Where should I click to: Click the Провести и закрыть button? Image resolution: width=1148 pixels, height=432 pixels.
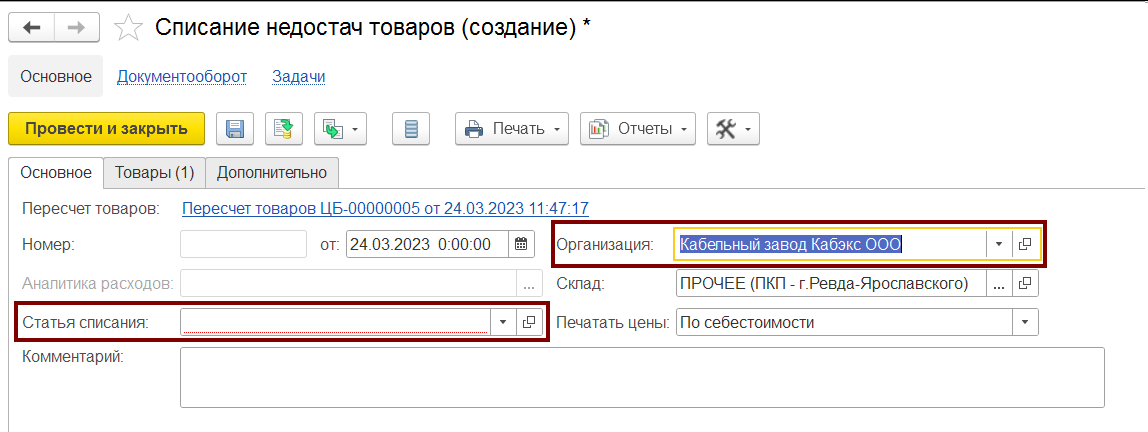point(106,129)
